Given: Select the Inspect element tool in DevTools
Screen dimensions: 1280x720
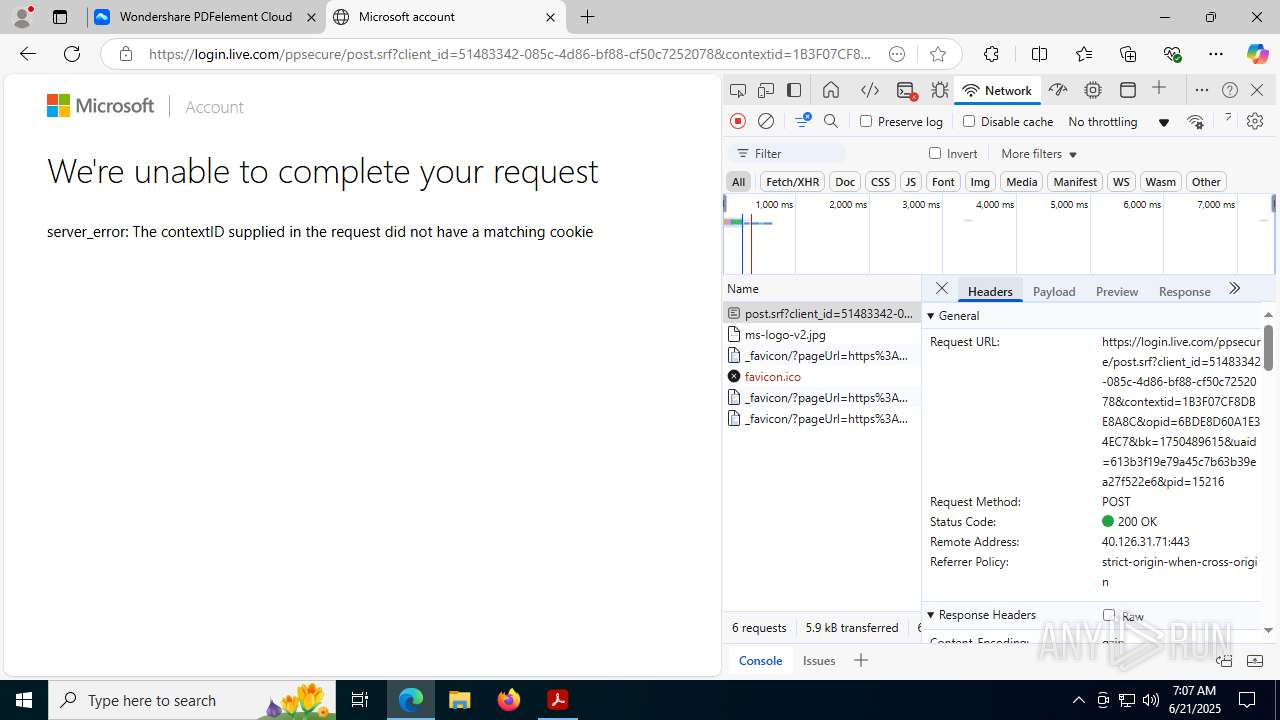Looking at the screenshot, I should pyautogui.click(x=738, y=90).
